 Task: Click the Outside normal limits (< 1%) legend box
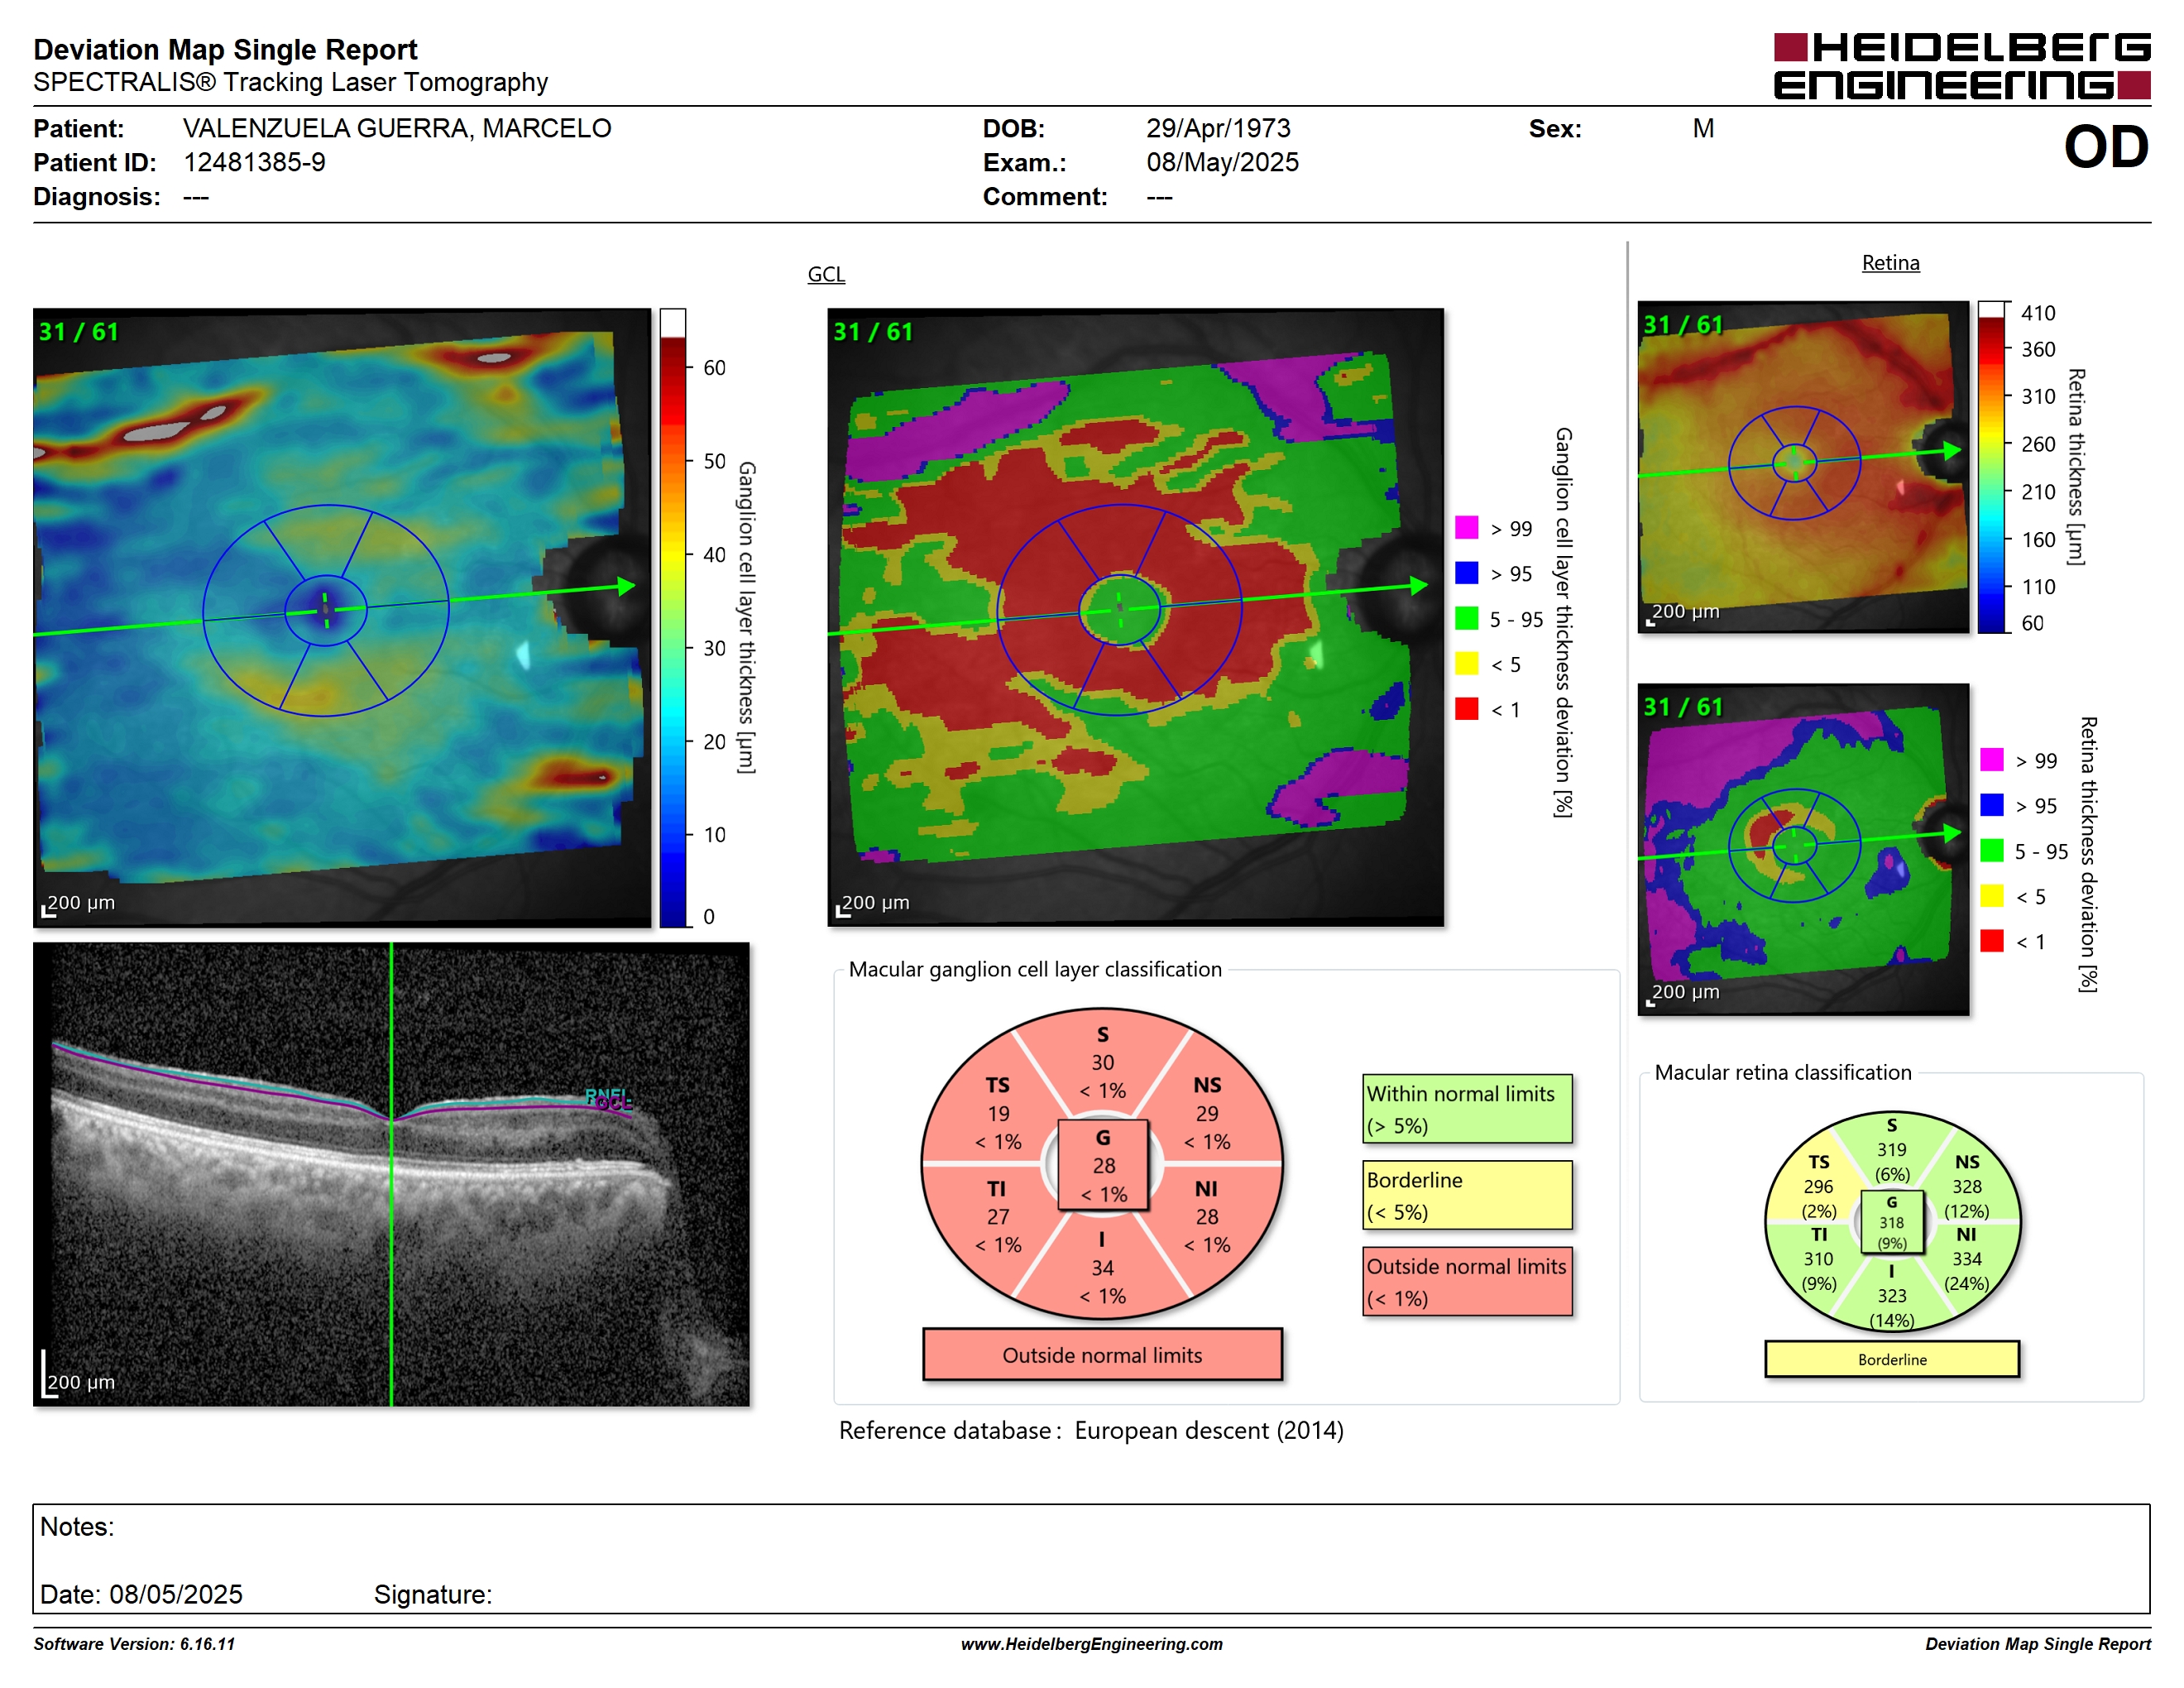tap(1467, 1281)
